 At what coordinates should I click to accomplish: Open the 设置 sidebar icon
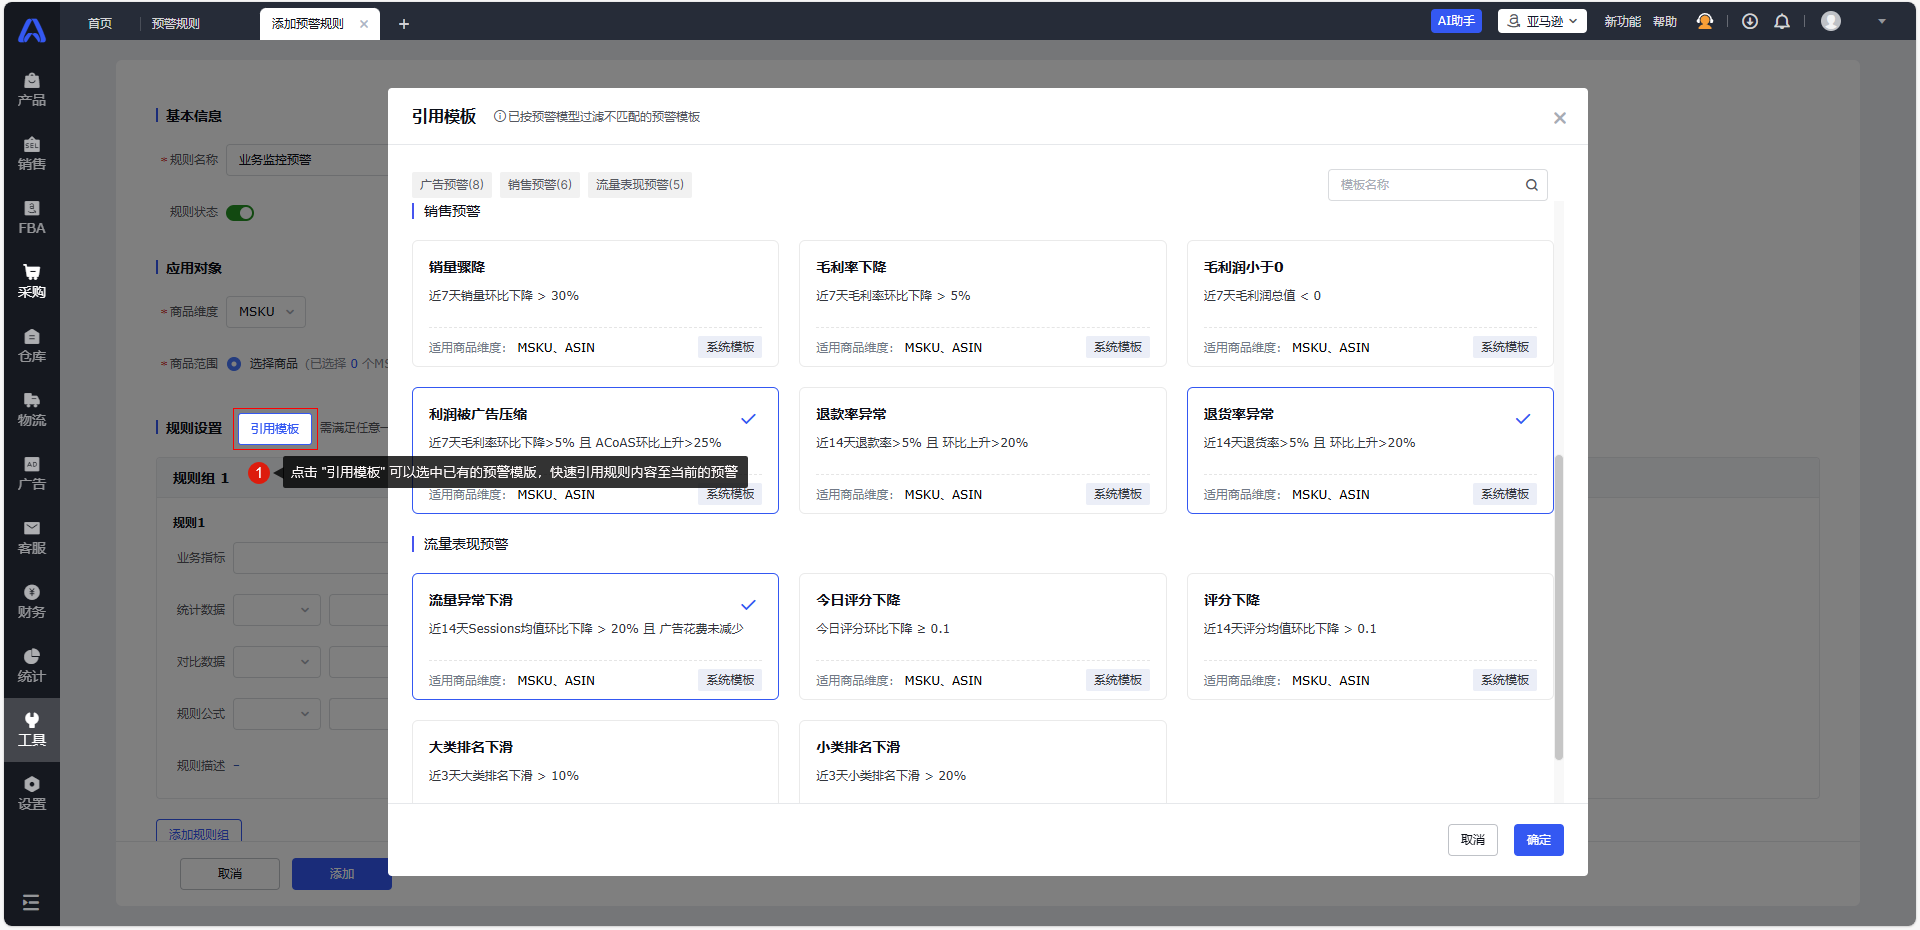[31, 793]
